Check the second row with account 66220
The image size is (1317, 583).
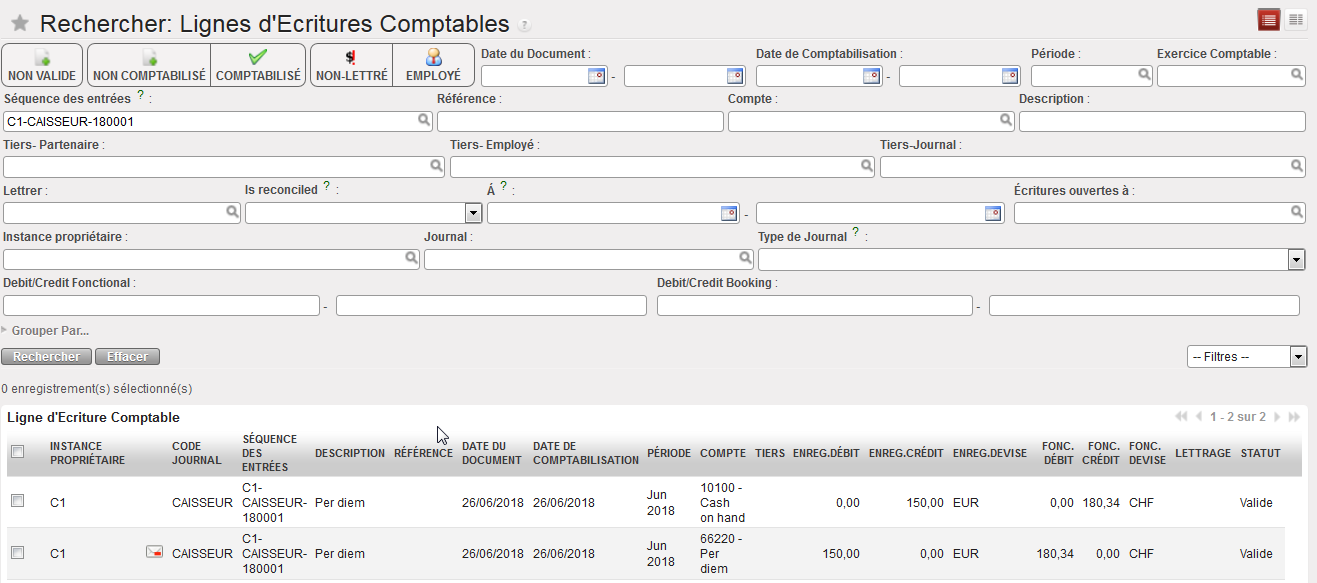17,552
